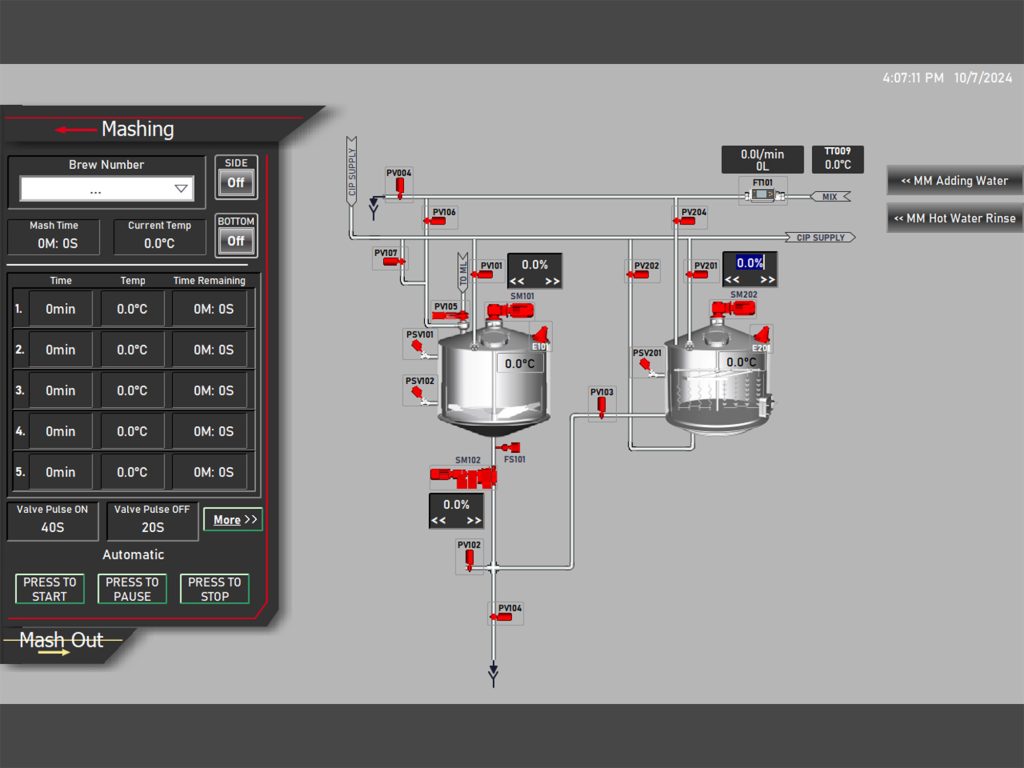This screenshot has height=768, width=1024.
Task: Click PRESS TO PAUSE button
Action: pyautogui.click(x=132, y=589)
